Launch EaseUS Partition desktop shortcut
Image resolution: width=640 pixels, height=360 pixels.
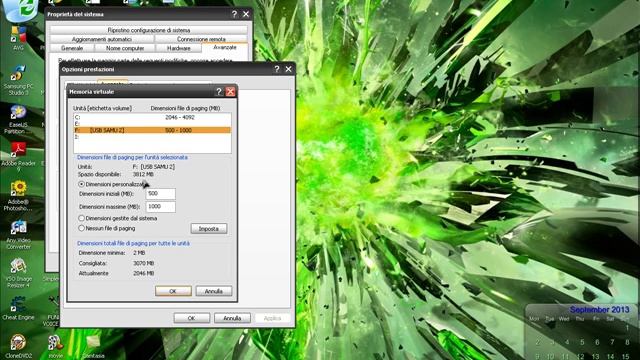click(18, 119)
